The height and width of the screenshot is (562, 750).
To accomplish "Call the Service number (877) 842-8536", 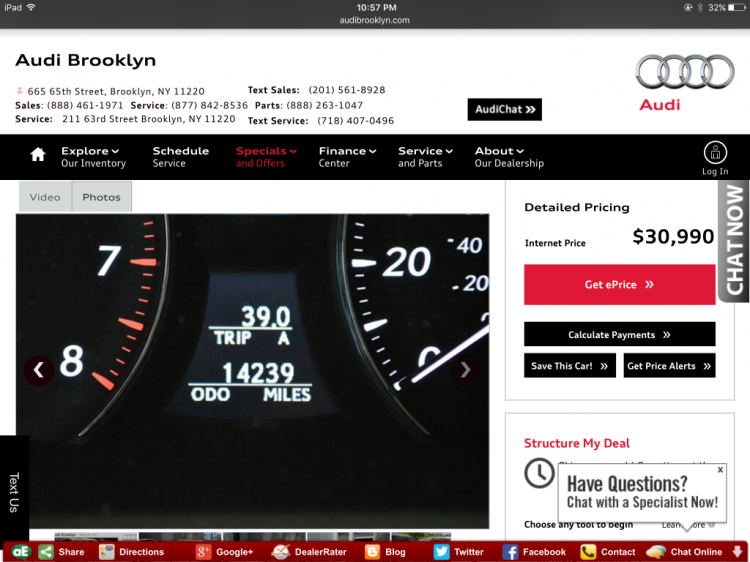I will (x=210, y=105).
